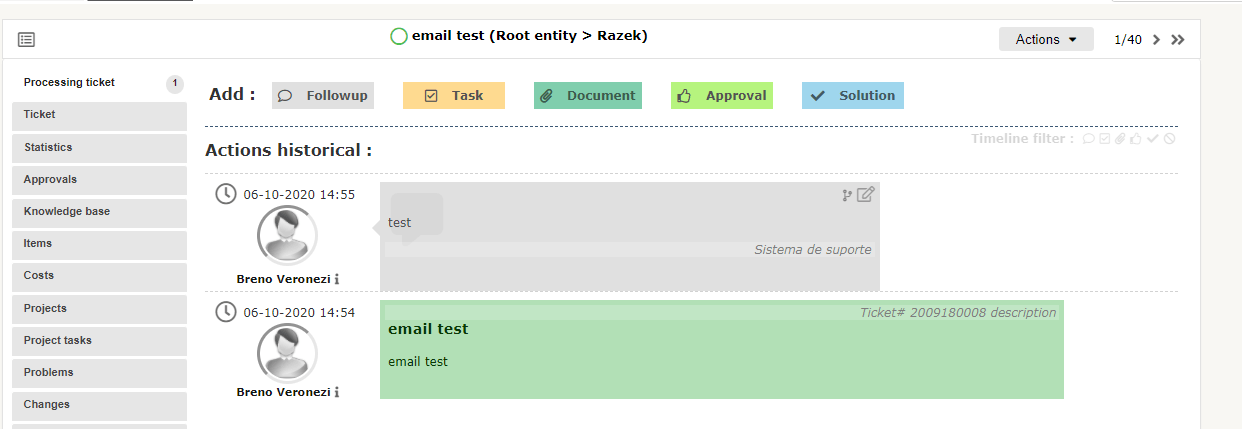
Task: Click the edit pencil icon on the followup
Action: (866, 194)
